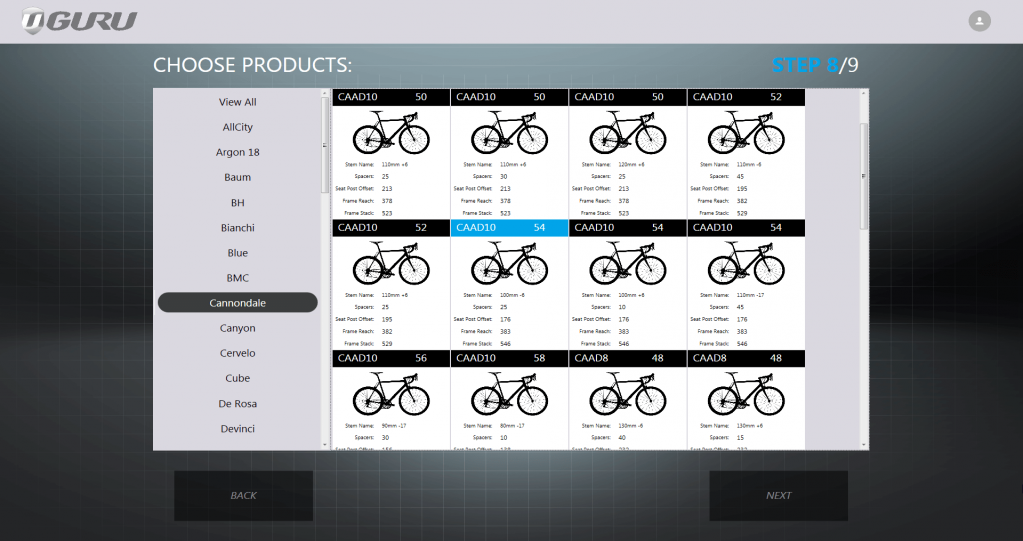The height and width of the screenshot is (541, 1023).
Task: Select CAAD8 48 with 40 spacers
Action: pos(627,393)
